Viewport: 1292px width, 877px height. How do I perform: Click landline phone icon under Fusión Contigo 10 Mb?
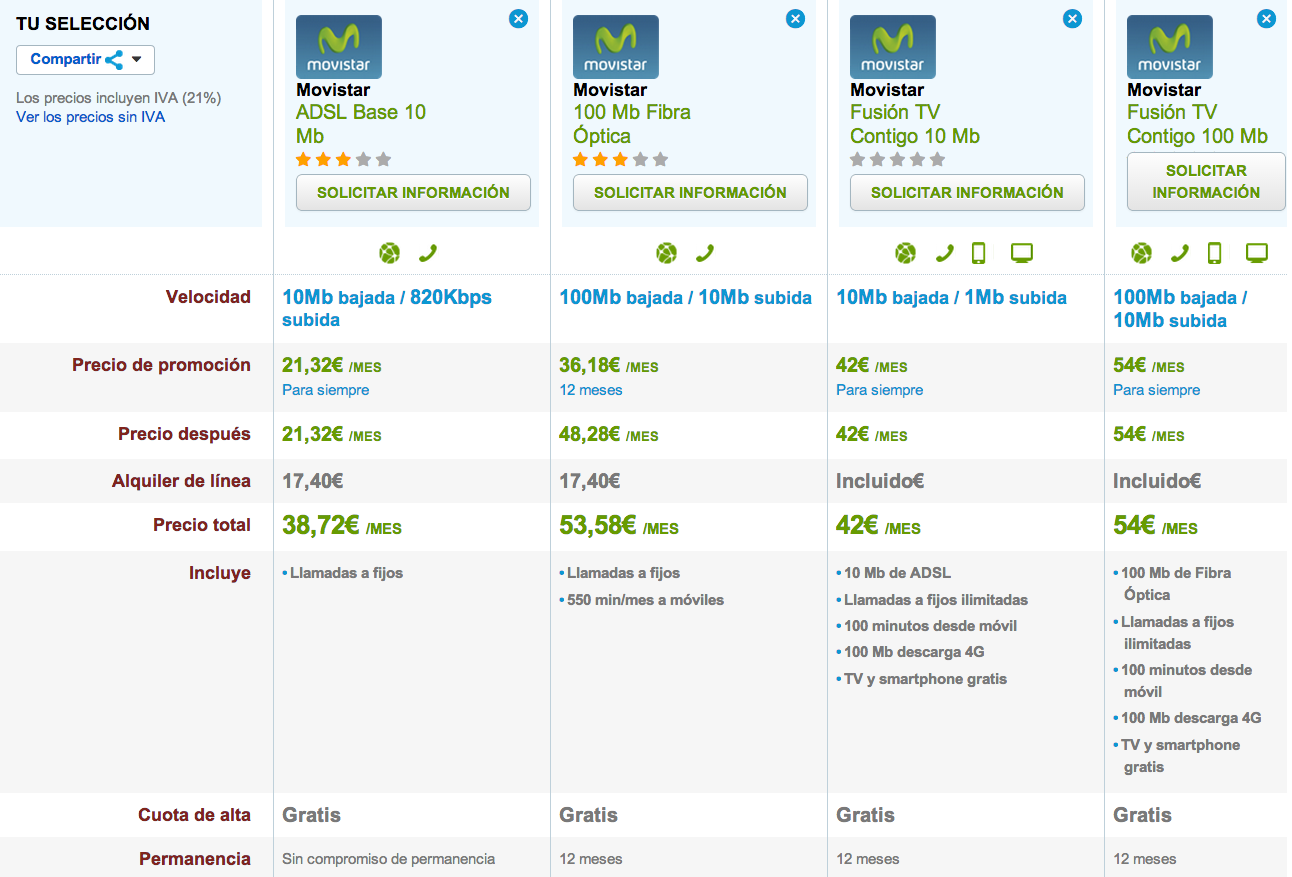[944, 254]
